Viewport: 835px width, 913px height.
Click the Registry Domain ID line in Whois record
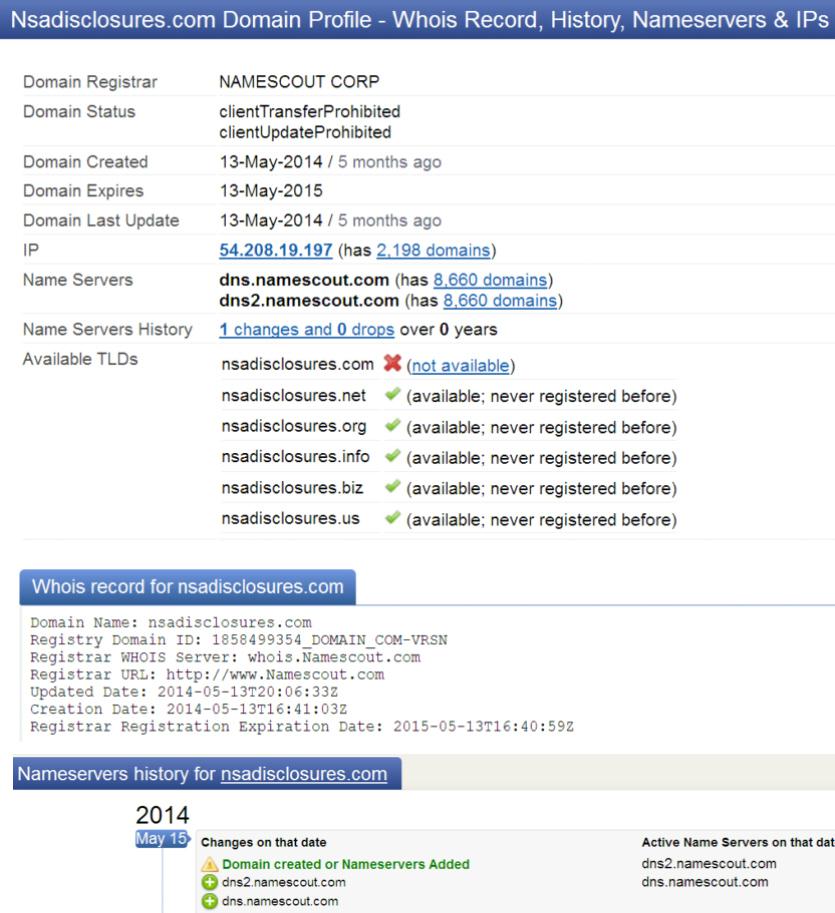click(239, 640)
